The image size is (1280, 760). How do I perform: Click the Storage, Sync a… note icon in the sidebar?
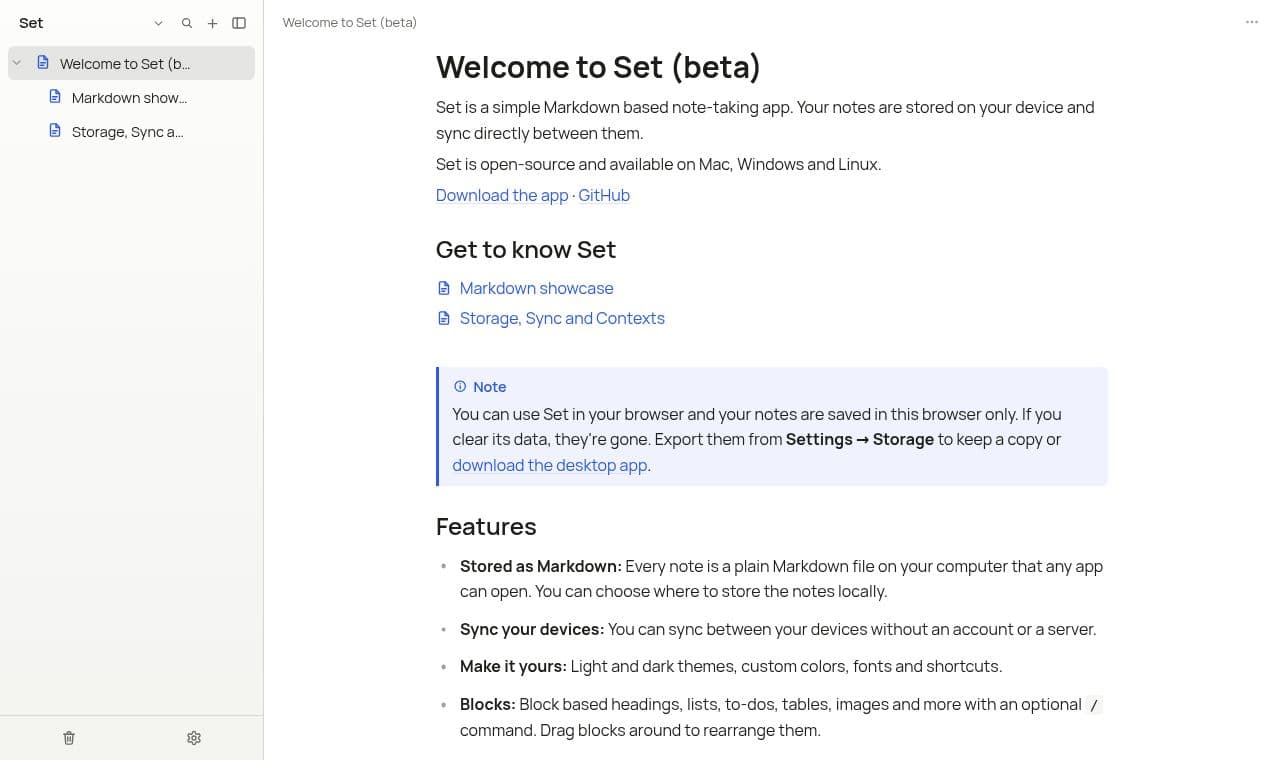(55, 131)
